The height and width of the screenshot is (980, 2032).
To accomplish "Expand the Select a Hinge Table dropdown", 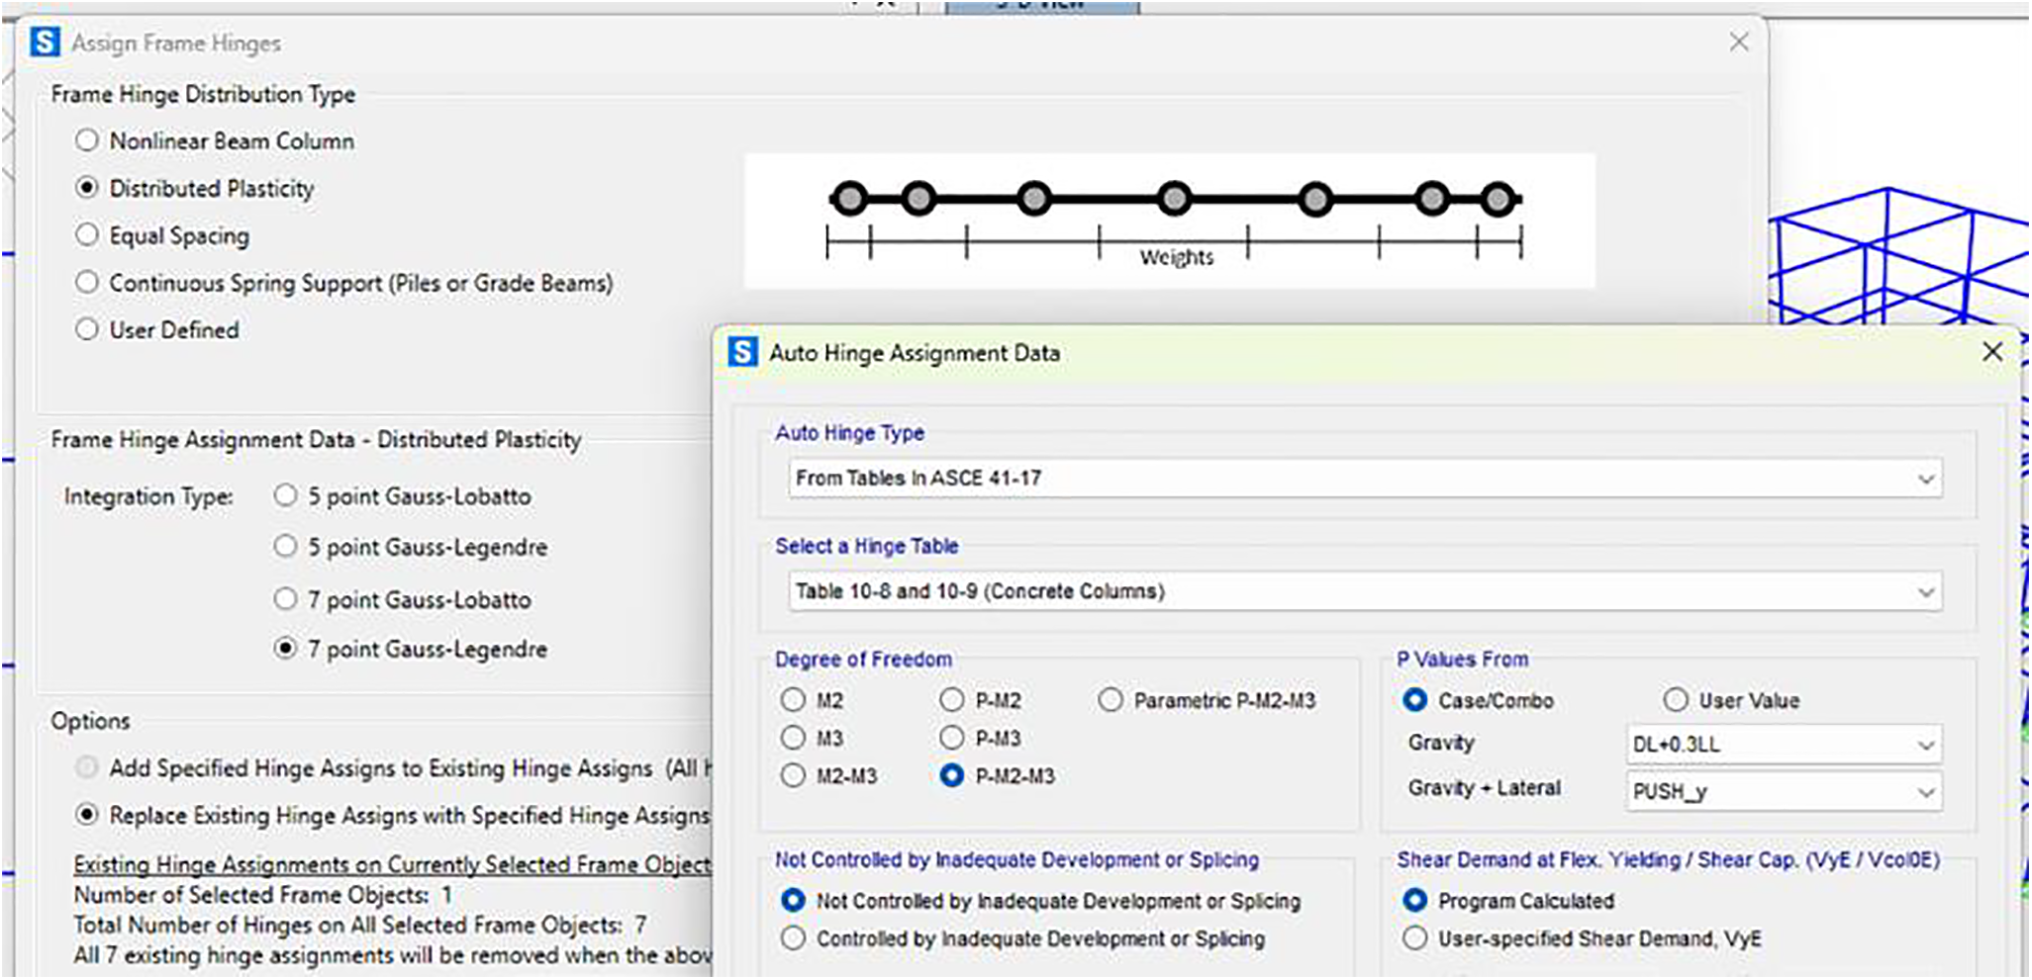I will point(1364,592).
